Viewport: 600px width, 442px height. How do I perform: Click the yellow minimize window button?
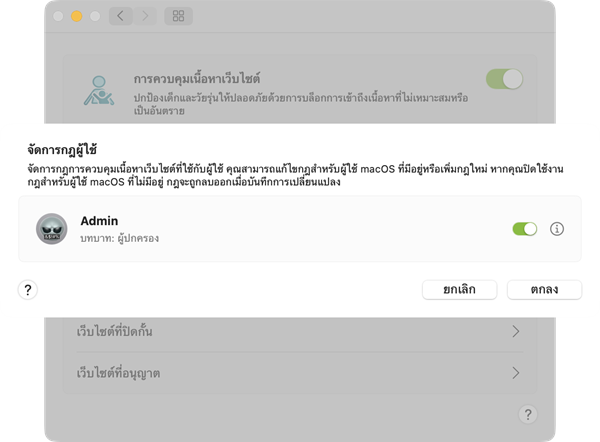click(77, 16)
